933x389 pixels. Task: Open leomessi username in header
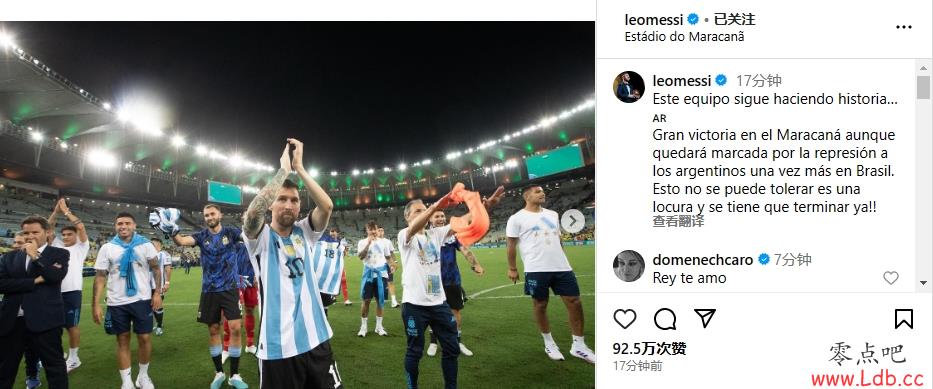point(654,20)
